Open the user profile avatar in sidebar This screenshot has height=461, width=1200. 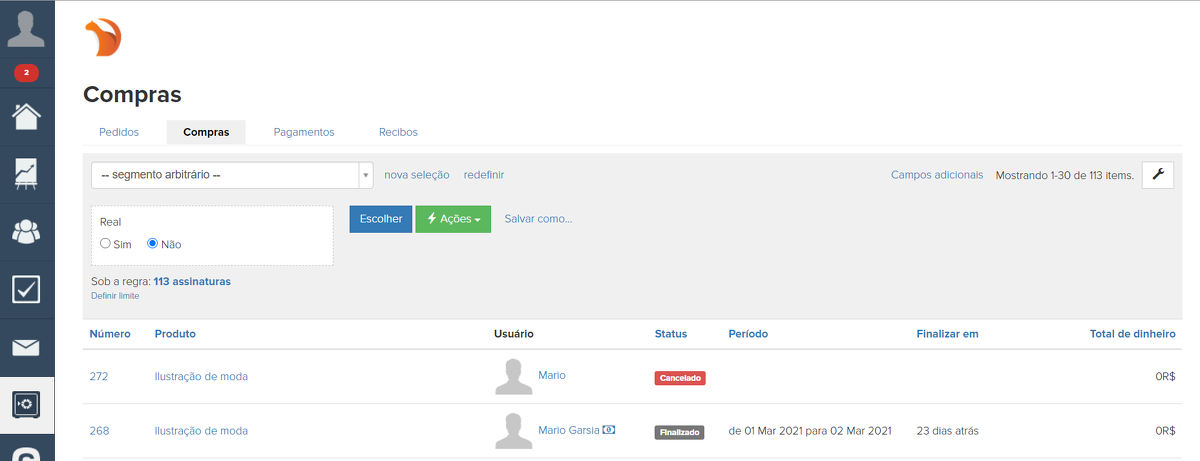tap(26, 27)
